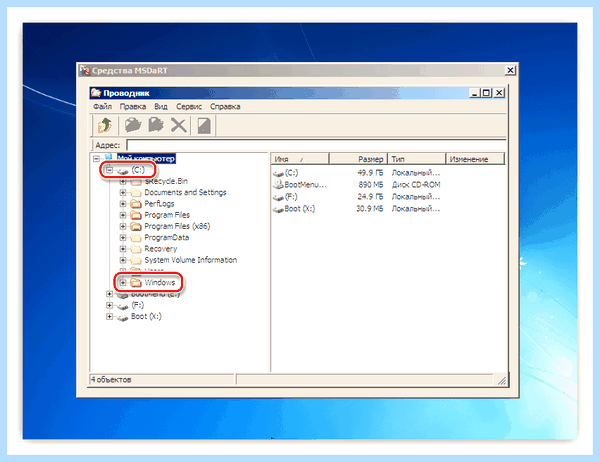
Task: Select Documents and Settings in tree
Action: (185, 192)
